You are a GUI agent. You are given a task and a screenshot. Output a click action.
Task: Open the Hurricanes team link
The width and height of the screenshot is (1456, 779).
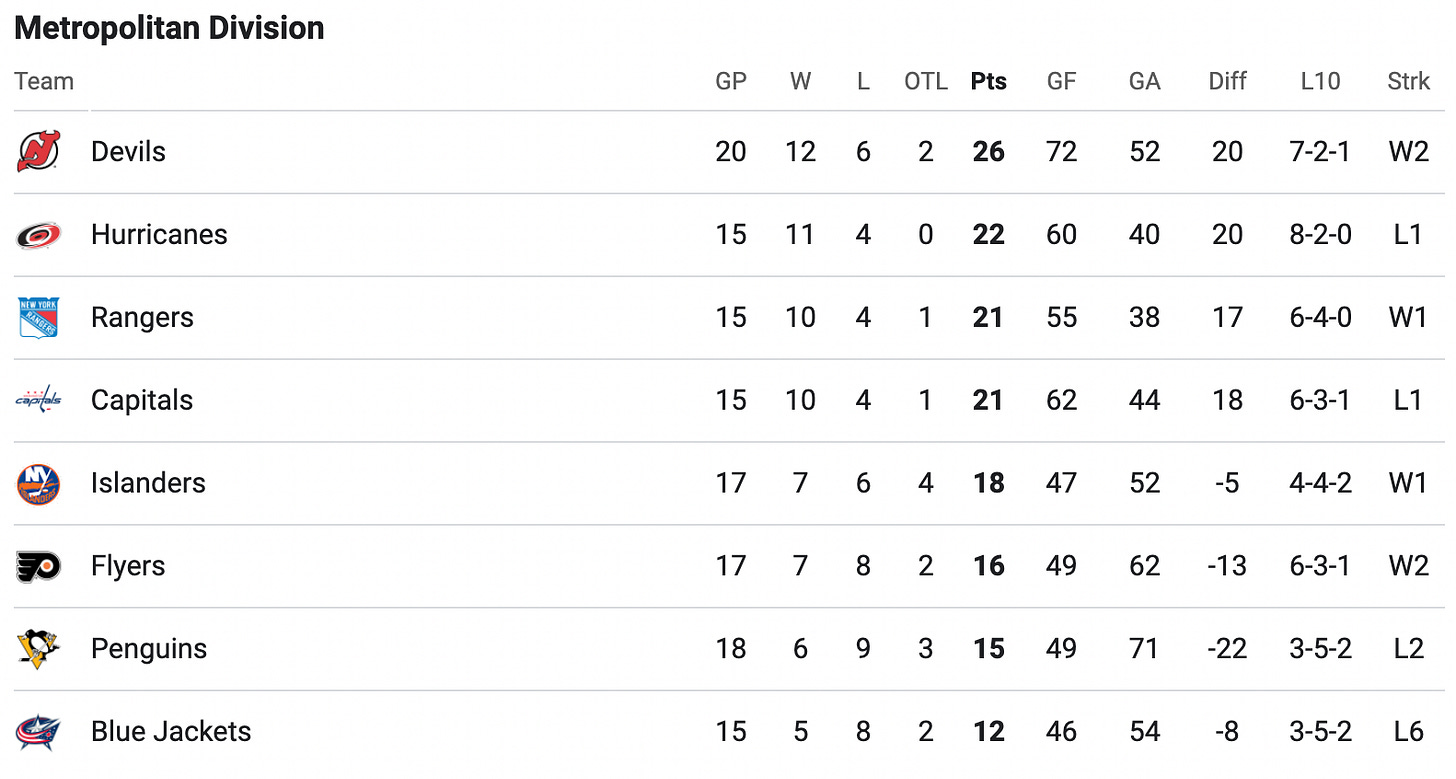click(x=159, y=235)
